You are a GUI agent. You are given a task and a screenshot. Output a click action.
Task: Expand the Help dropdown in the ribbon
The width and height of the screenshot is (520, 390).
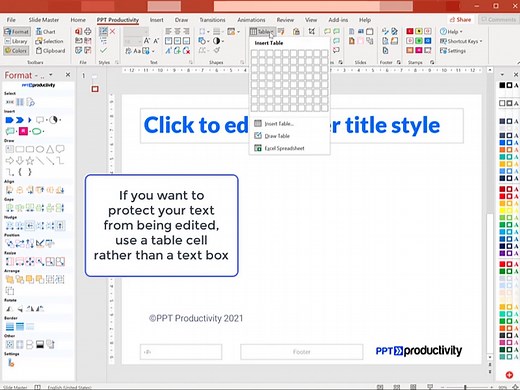451,32
